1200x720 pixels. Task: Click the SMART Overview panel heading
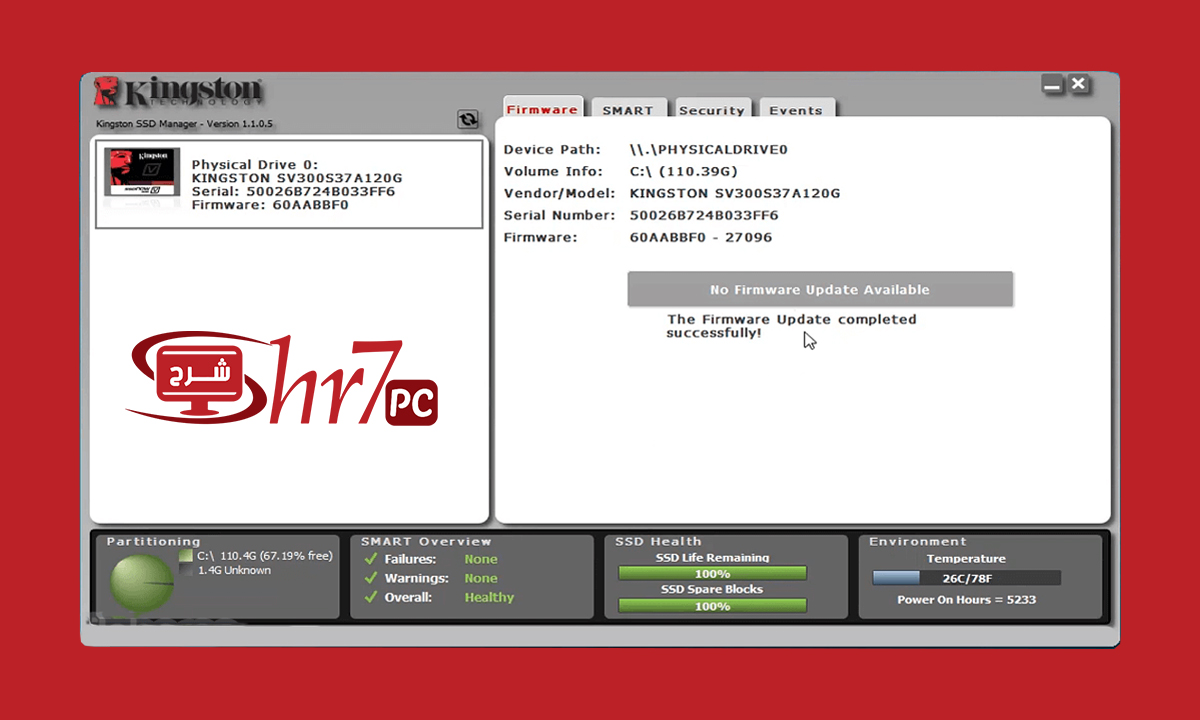tap(426, 541)
